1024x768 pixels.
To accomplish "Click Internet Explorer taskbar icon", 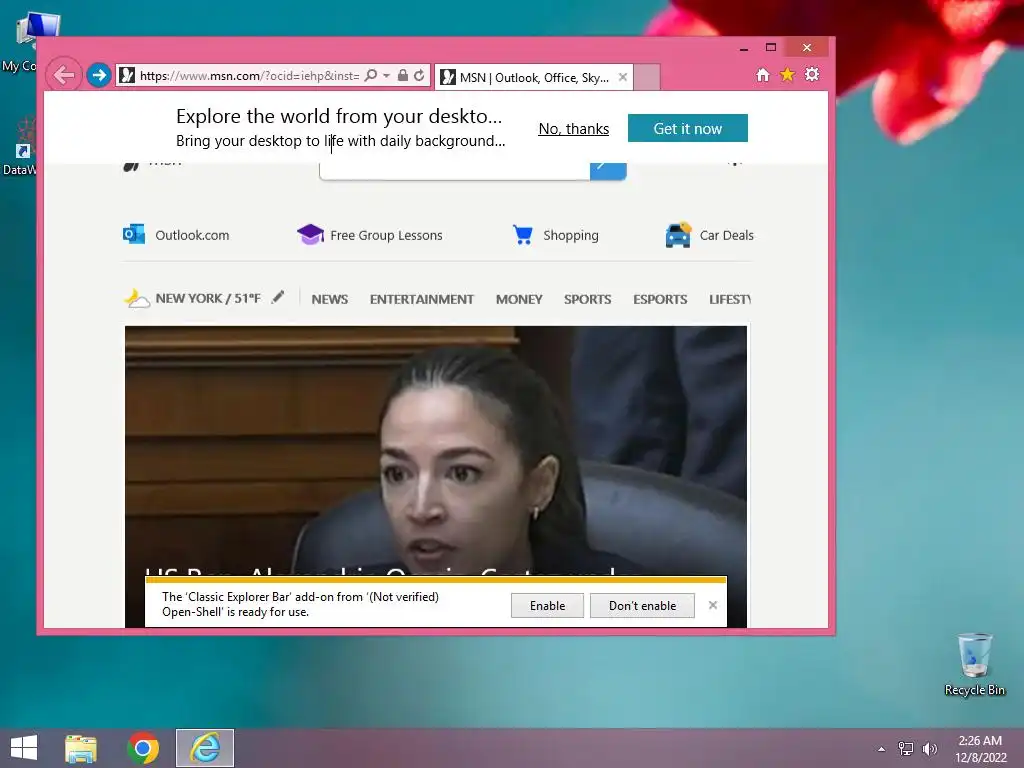I will pyautogui.click(x=204, y=748).
